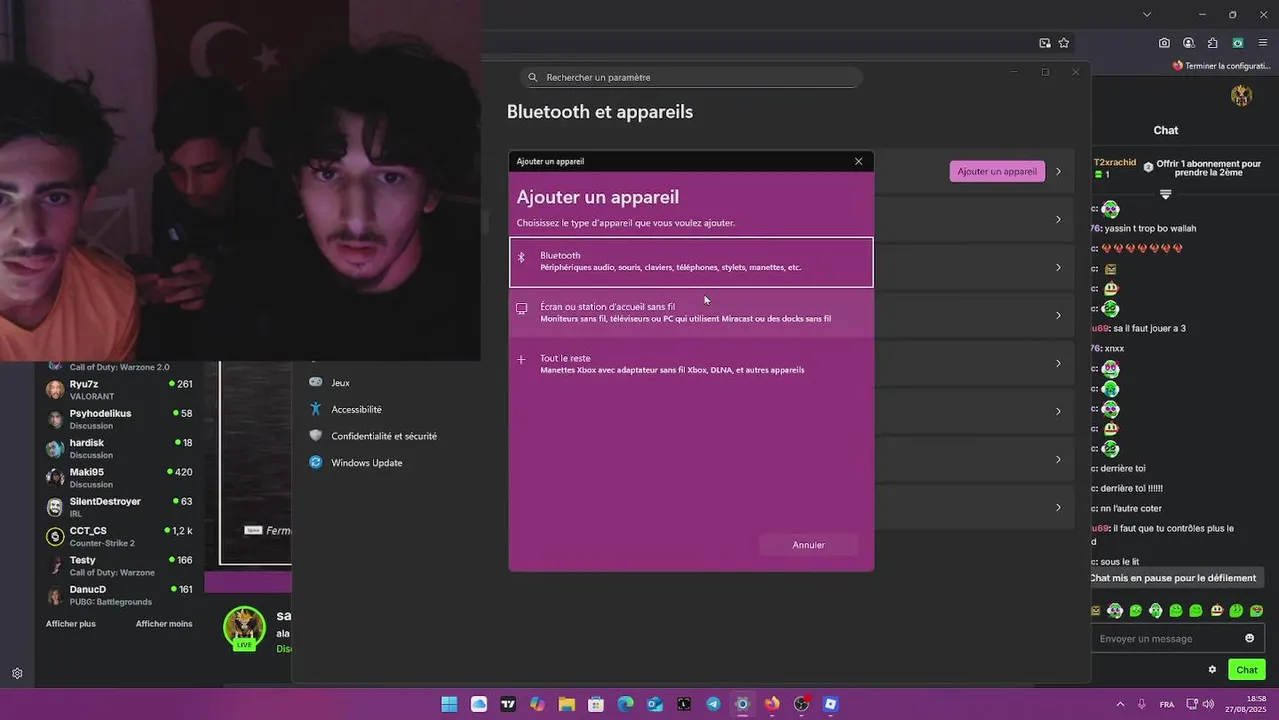Close the Ajouter un appareil dialog

click(858, 161)
